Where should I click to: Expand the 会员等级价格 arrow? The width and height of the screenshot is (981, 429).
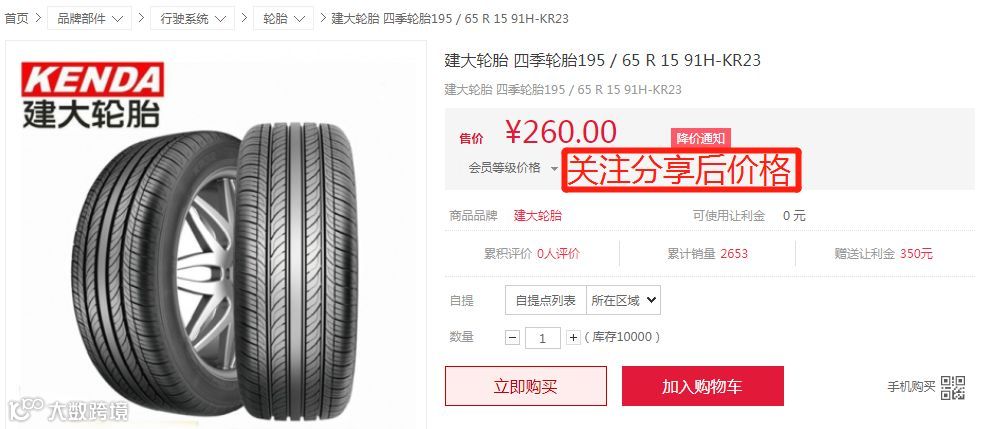tap(554, 168)
